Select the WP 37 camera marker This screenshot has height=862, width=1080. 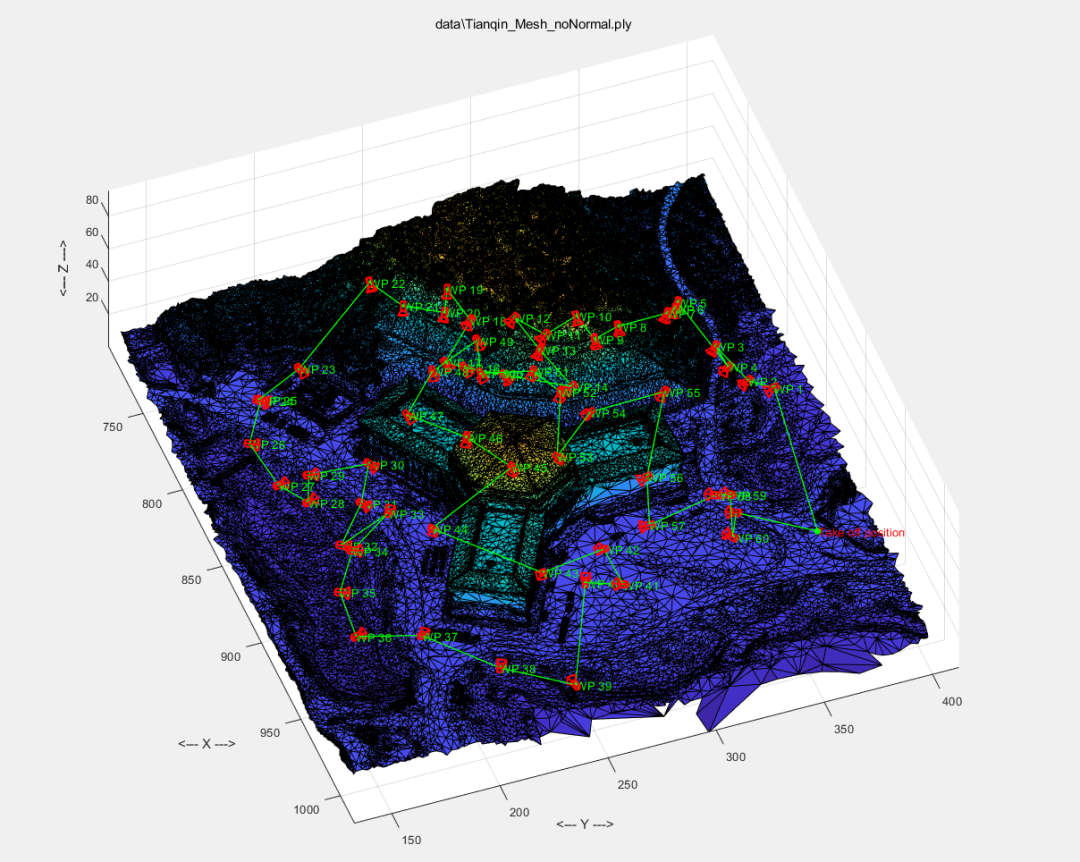(x=424, y=634)
